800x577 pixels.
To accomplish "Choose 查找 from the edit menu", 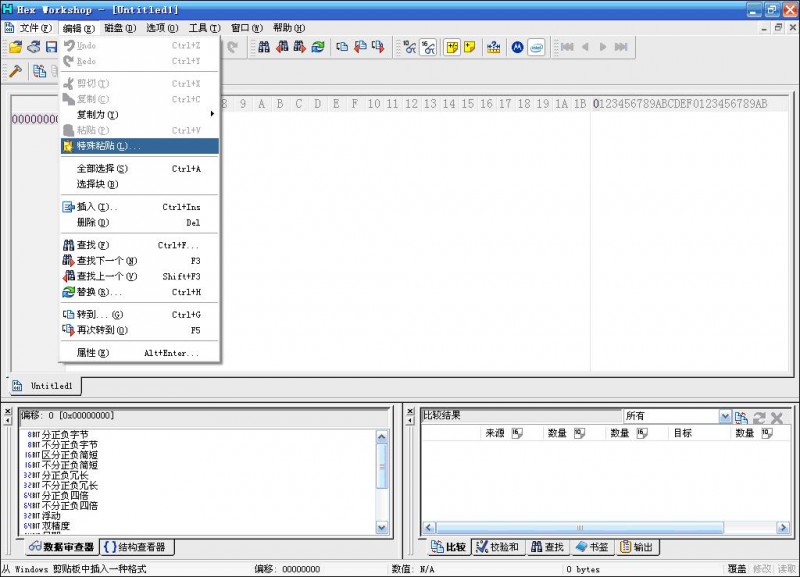I will pyautogui.click(x=139, y=245).
